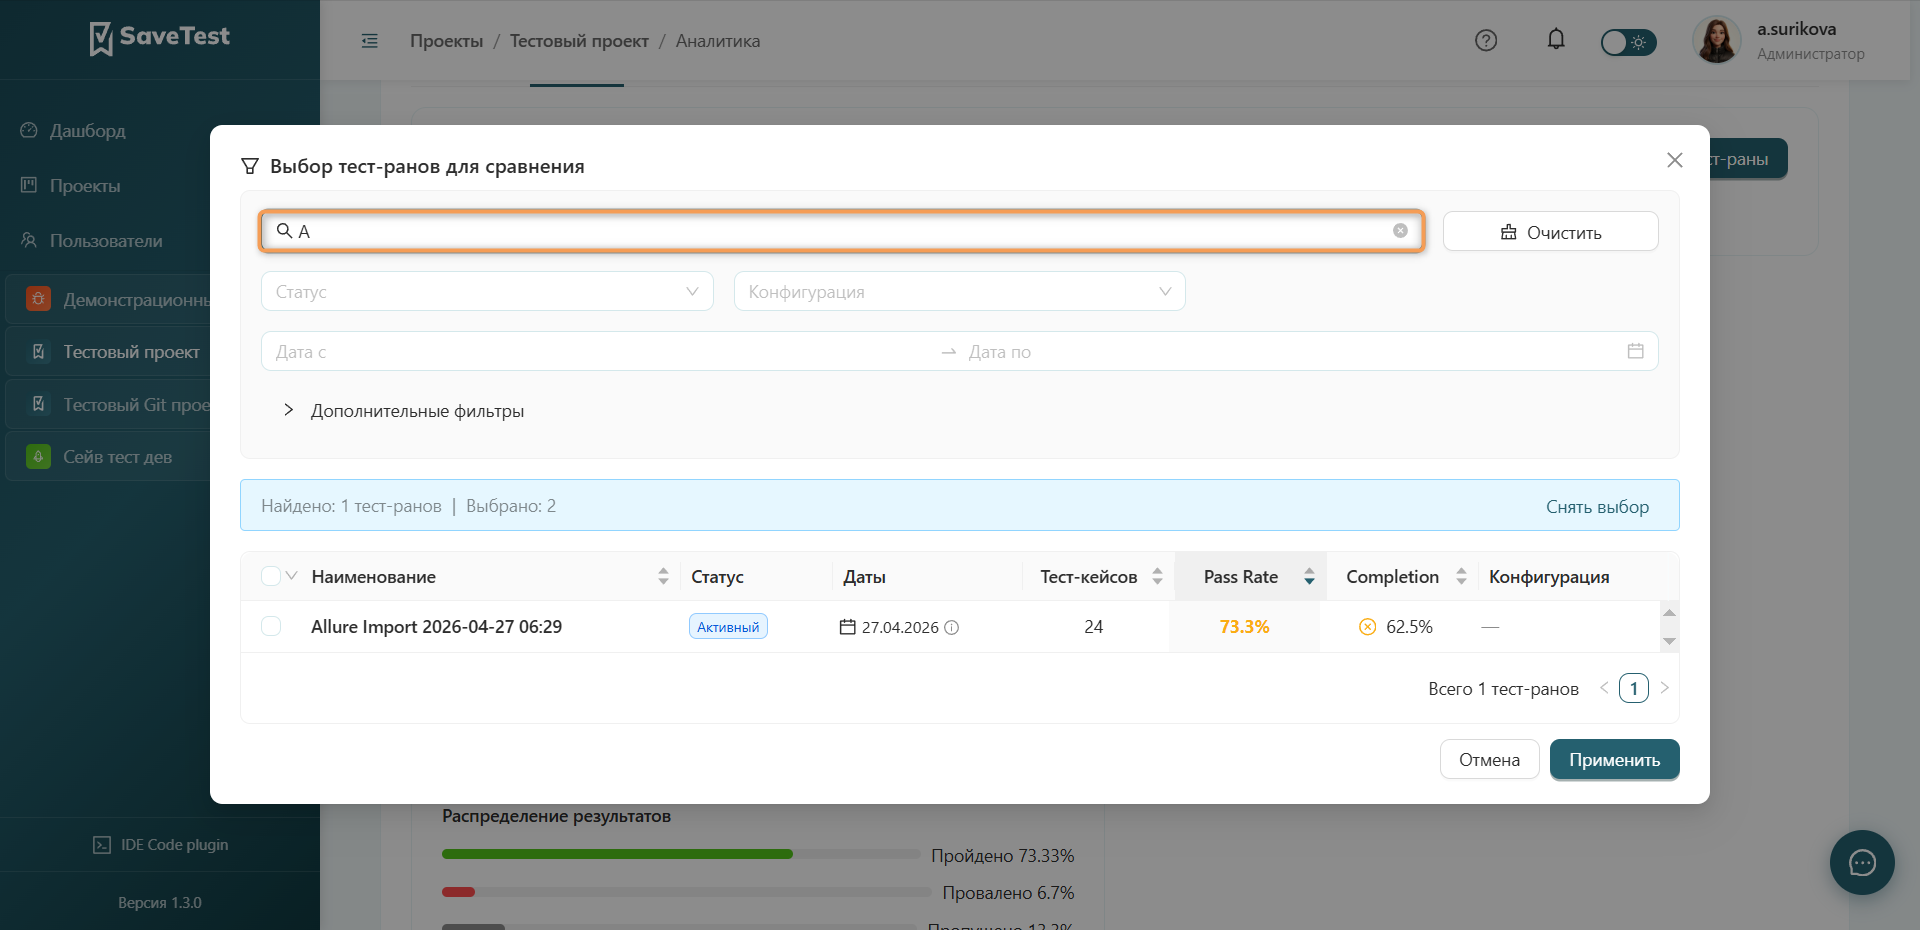Image resolution: width=1920 pixels, height=930 pixels.
Task: Open the Статус dropdown
Action: click(487, 291)
